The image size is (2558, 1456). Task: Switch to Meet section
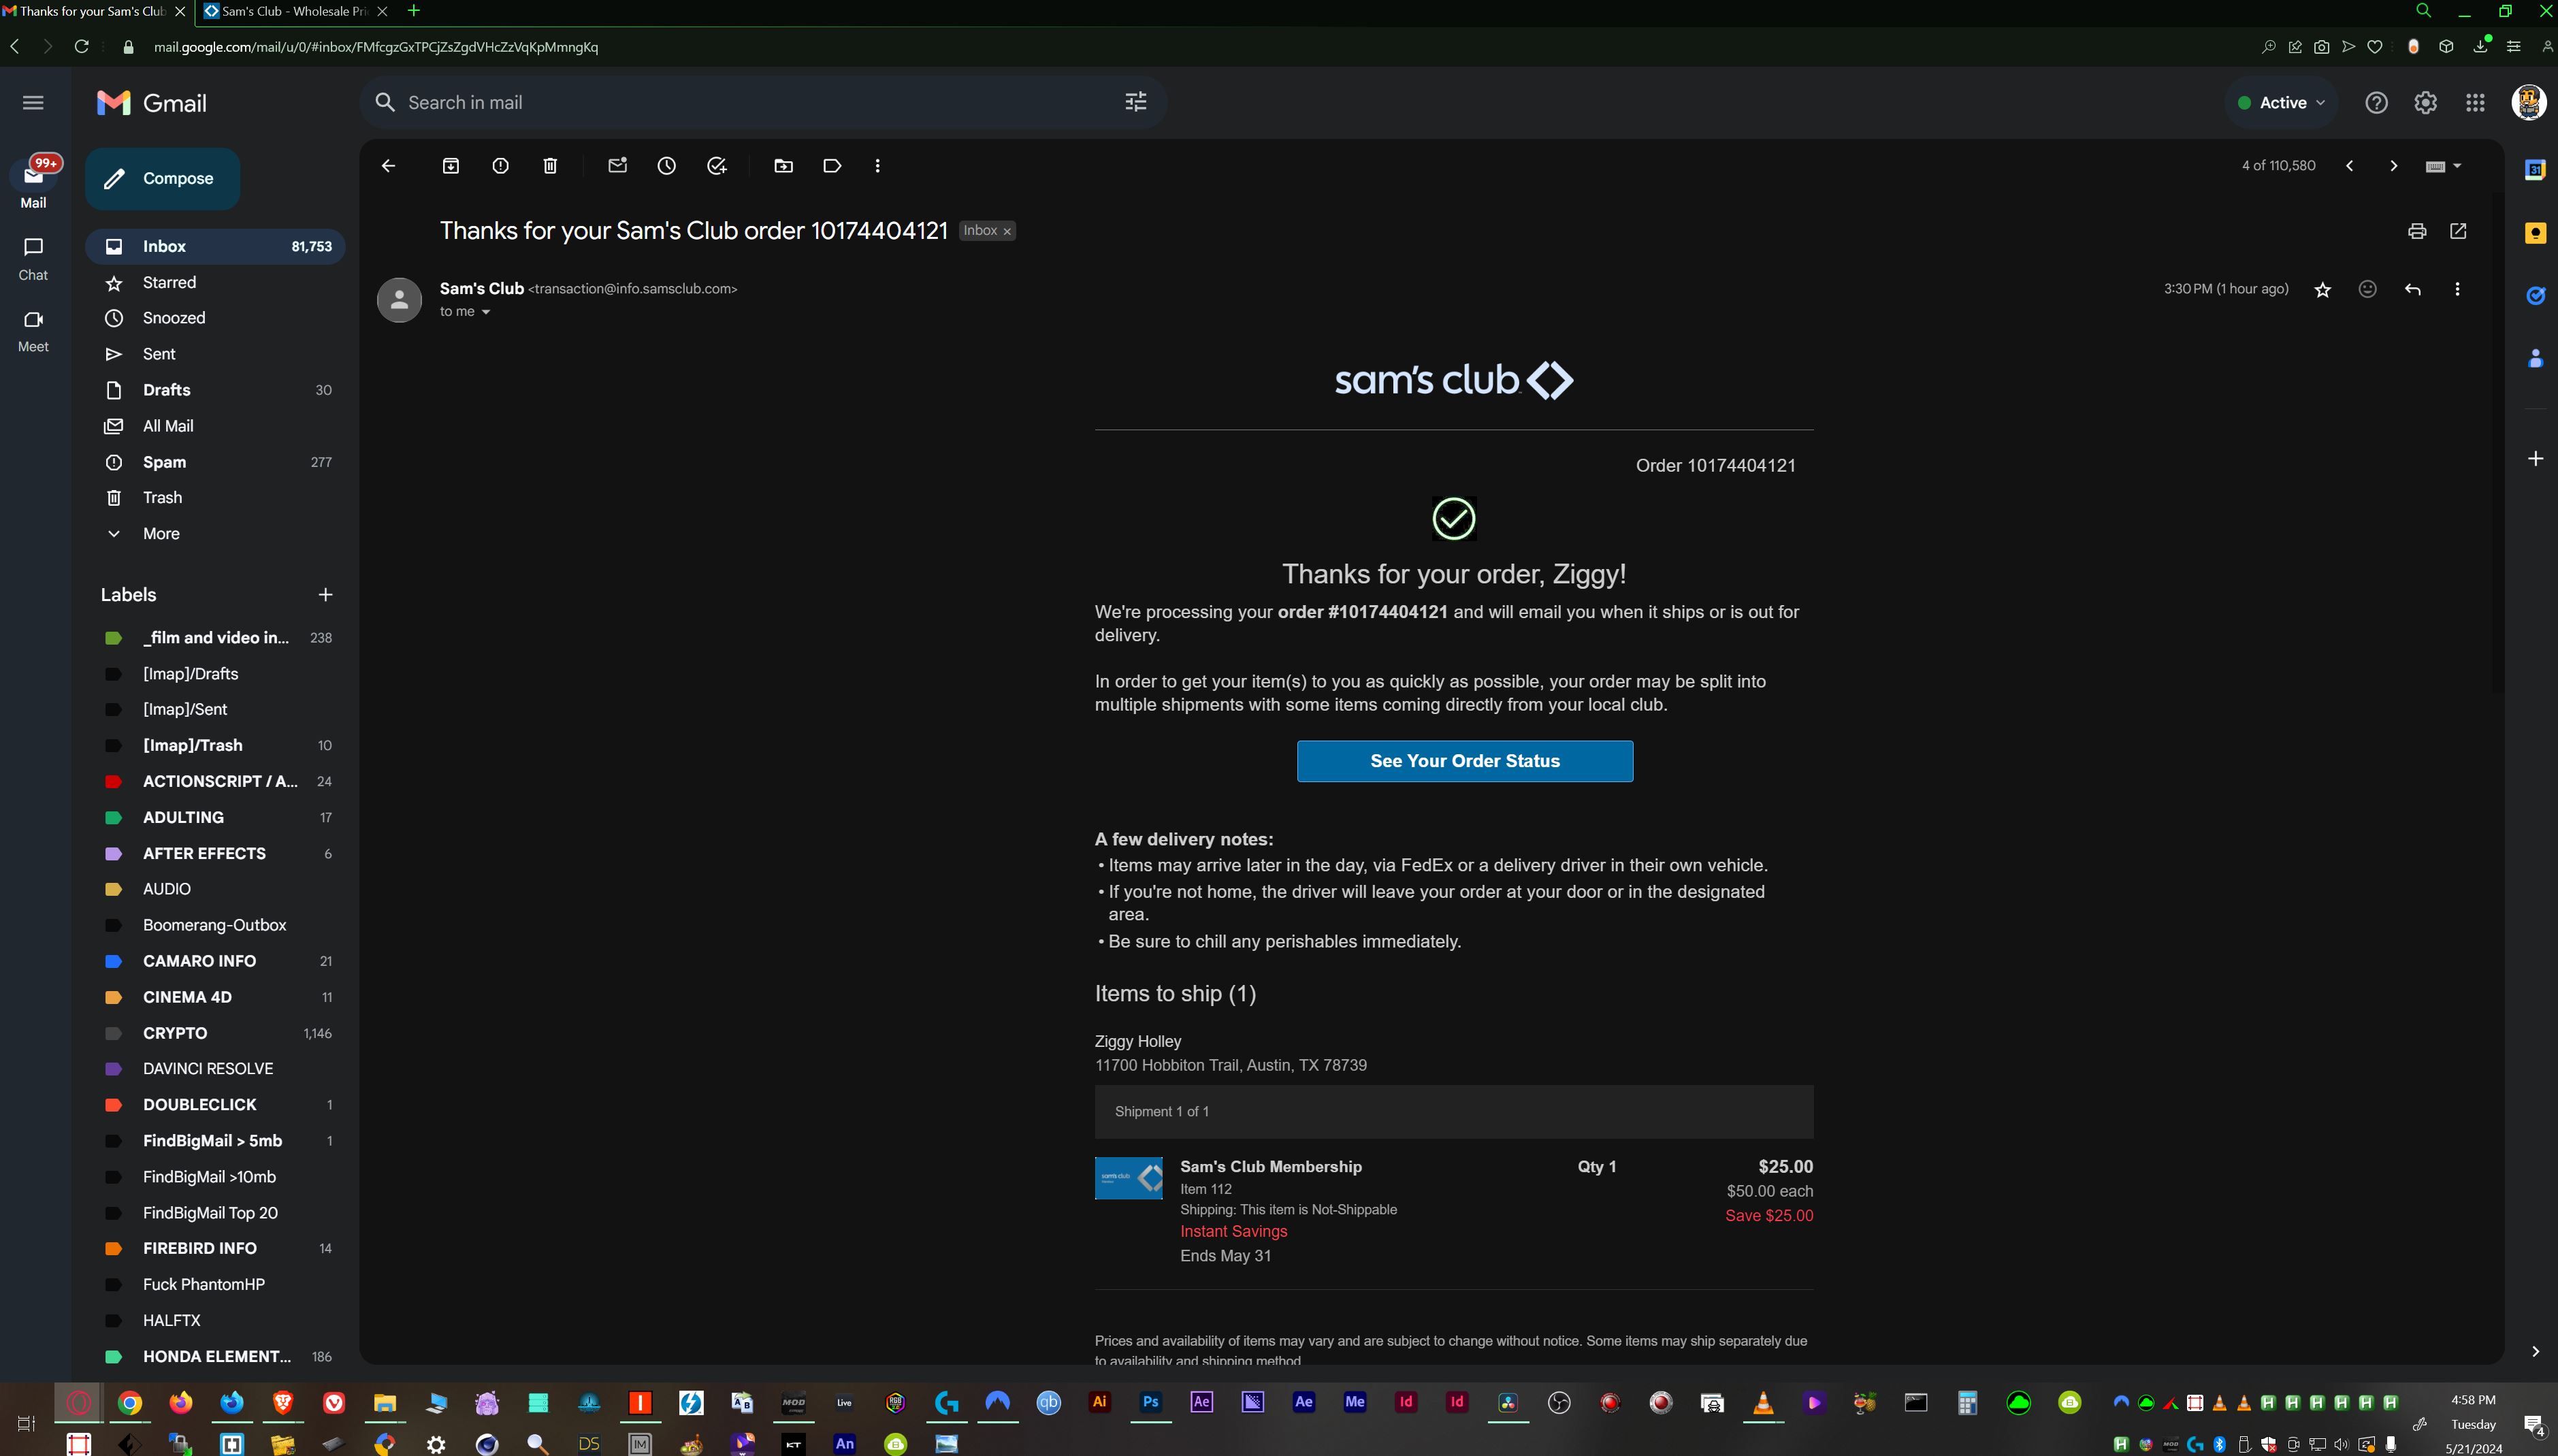33,330
